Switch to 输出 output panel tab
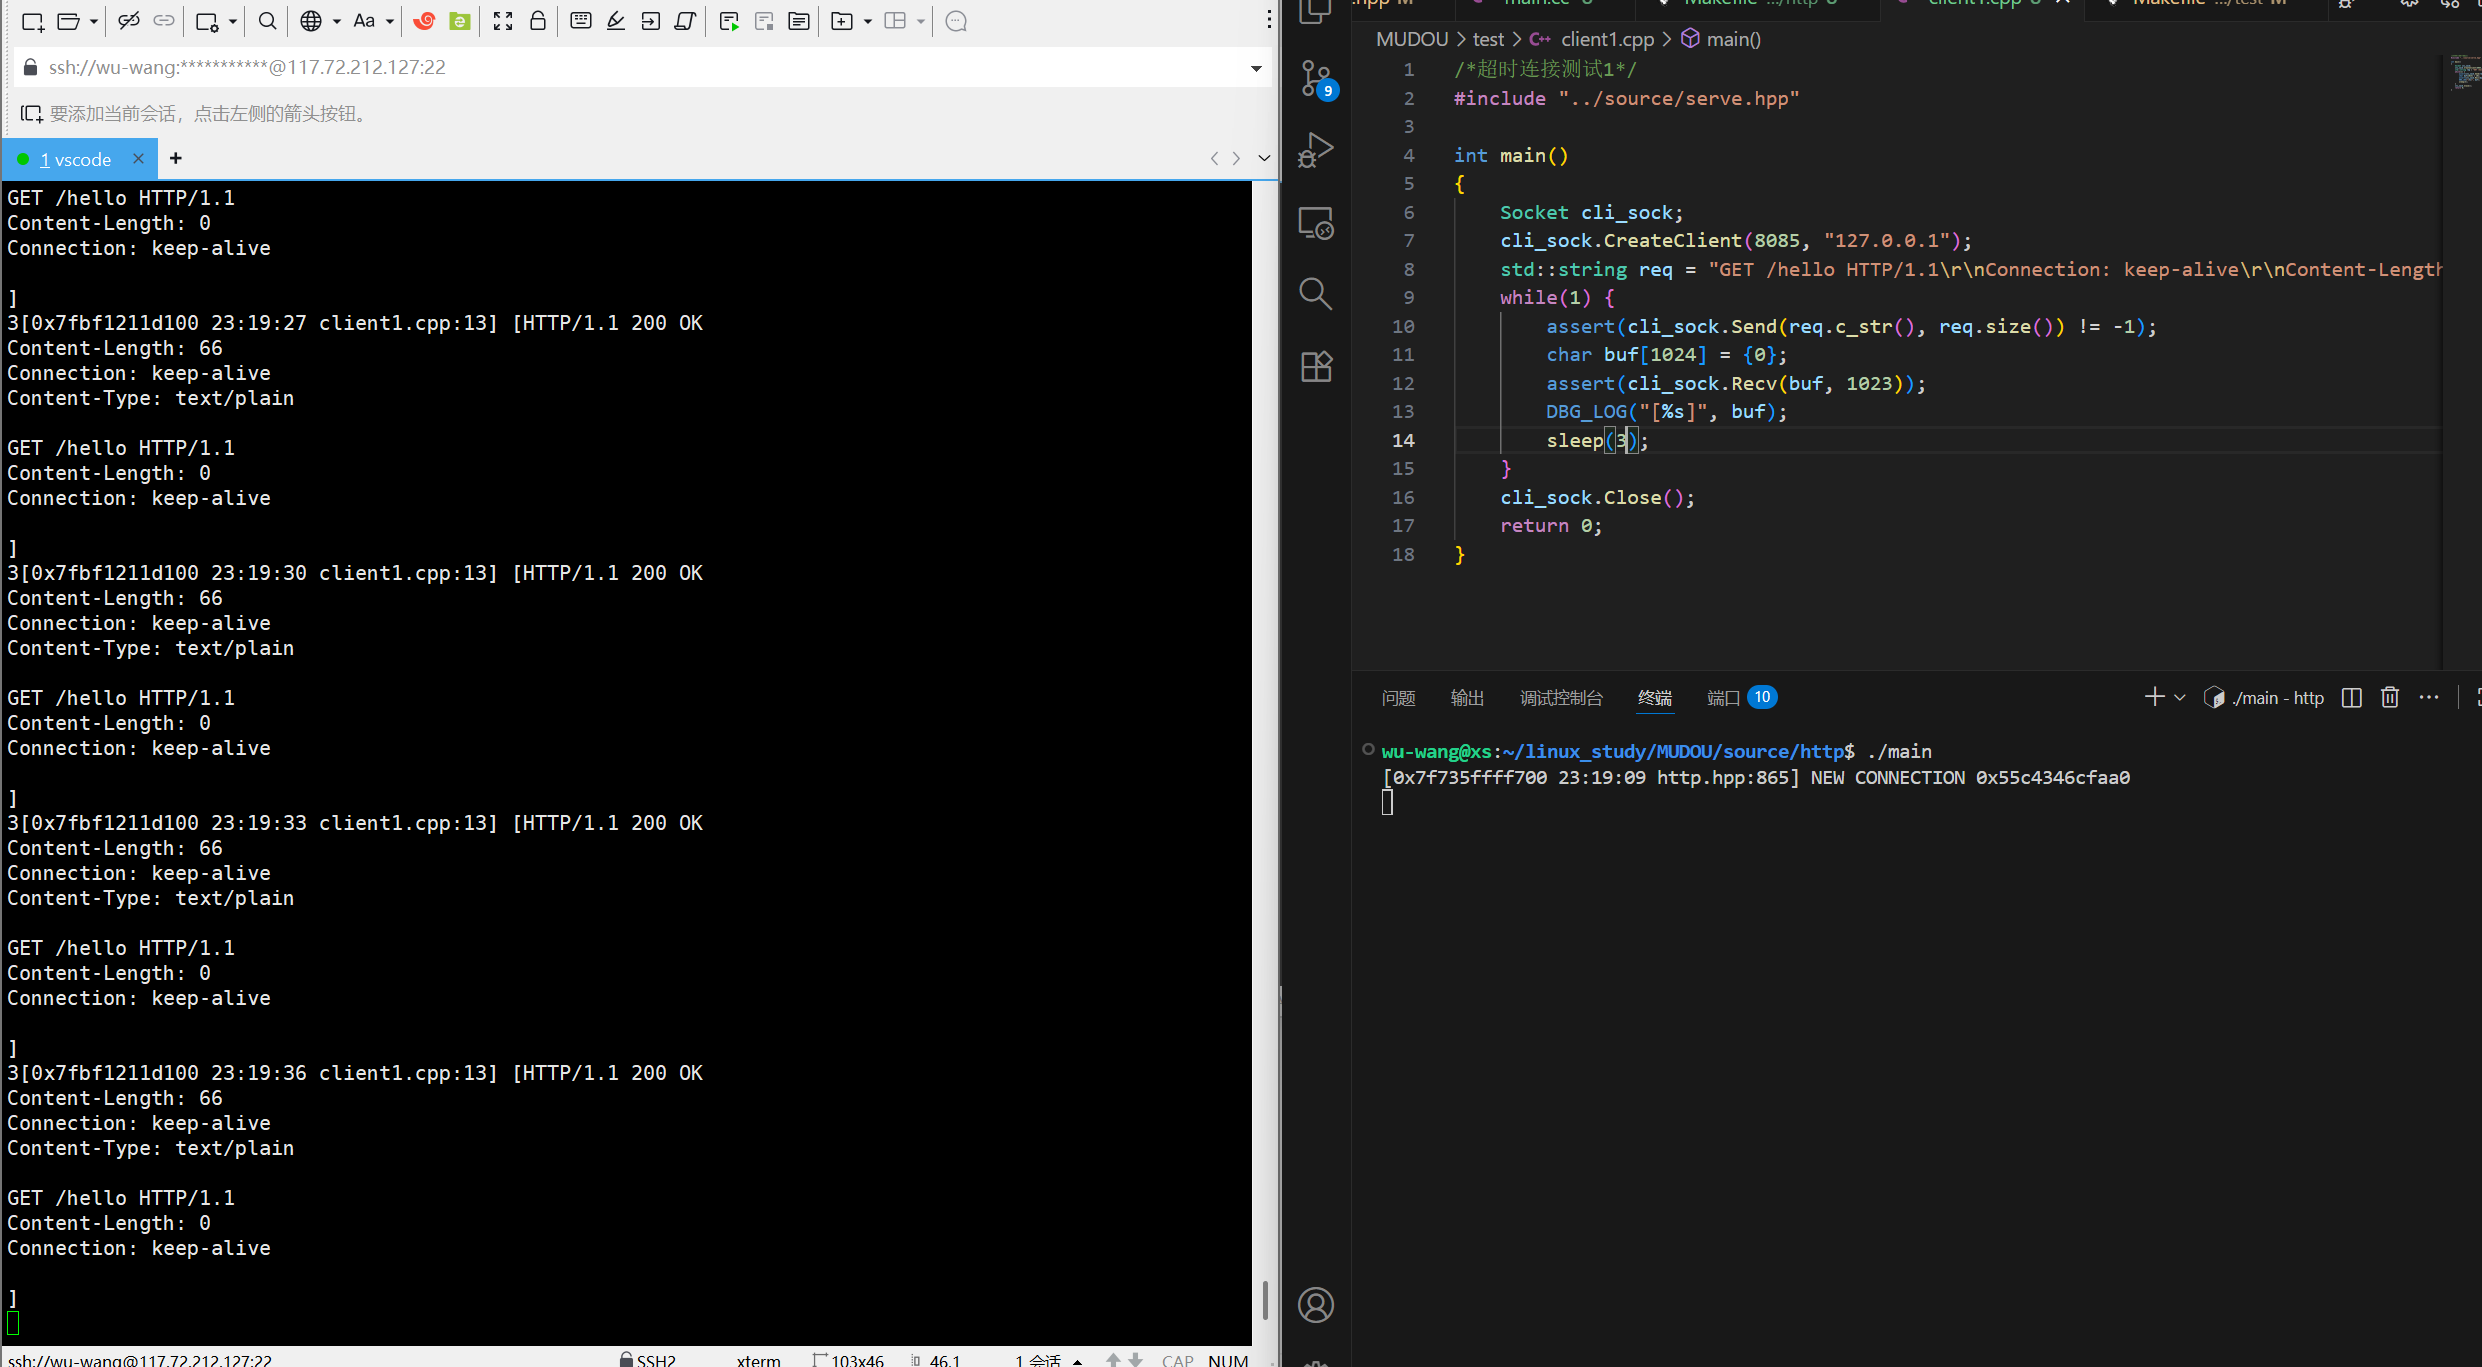This screenshot has width=2482, height=1367. pos(1467,698)
